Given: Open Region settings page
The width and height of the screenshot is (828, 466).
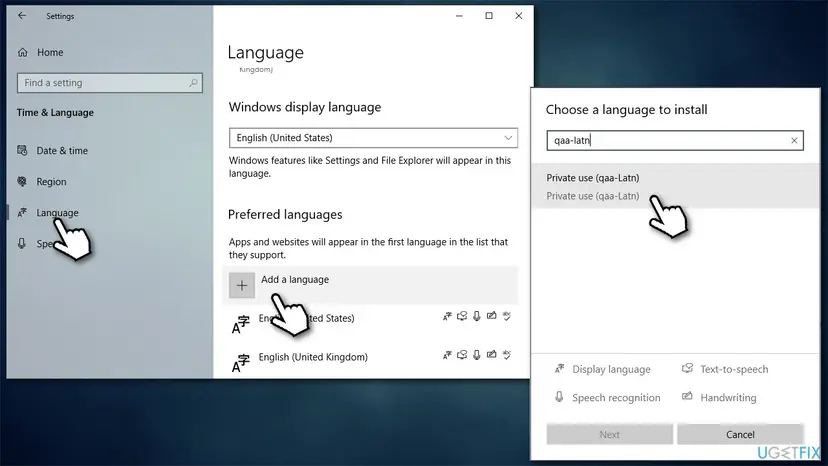Looking at the screenshot, I should pyautogui.click(x=51, y=182).
